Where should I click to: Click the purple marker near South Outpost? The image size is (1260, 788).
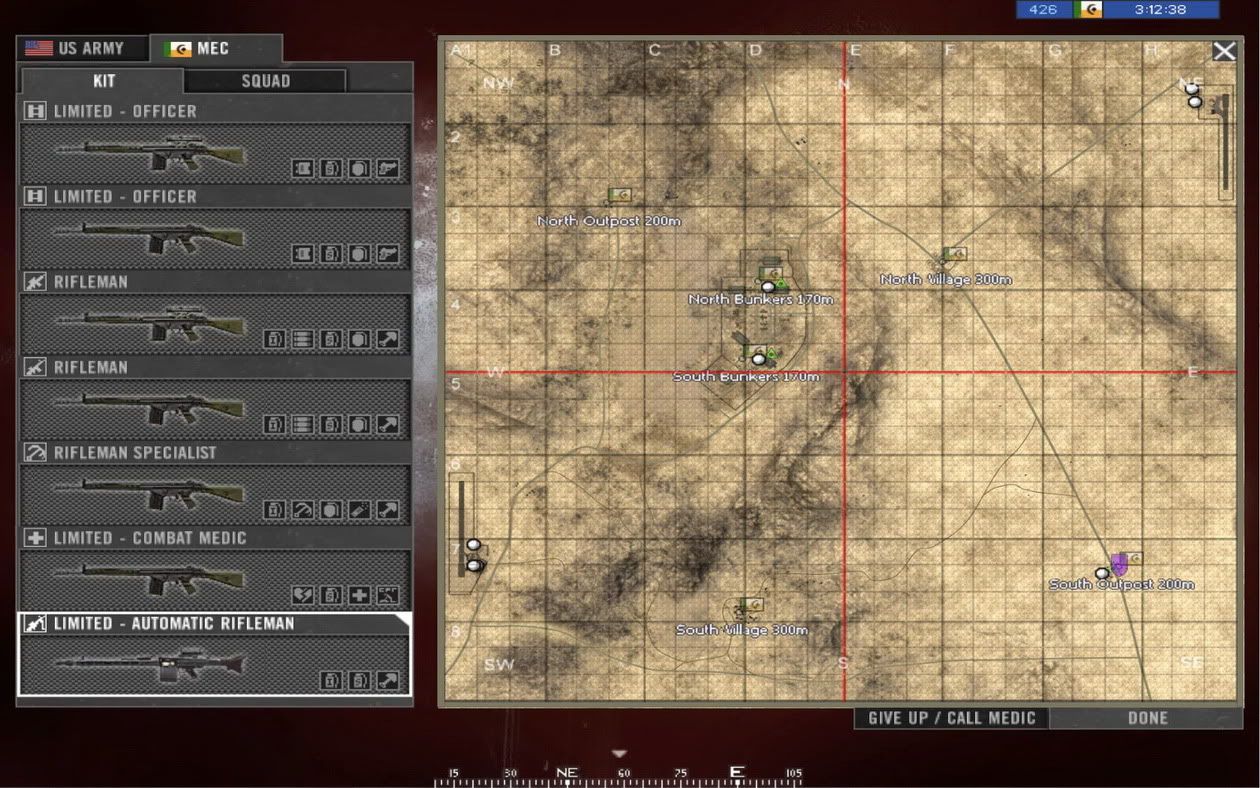[1119, 564]
